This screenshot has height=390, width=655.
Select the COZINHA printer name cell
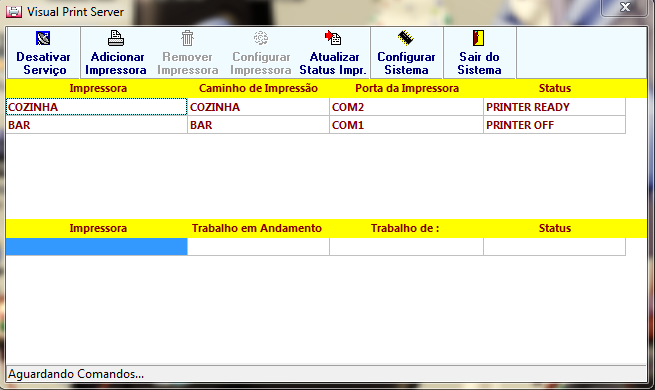(96, 107)
